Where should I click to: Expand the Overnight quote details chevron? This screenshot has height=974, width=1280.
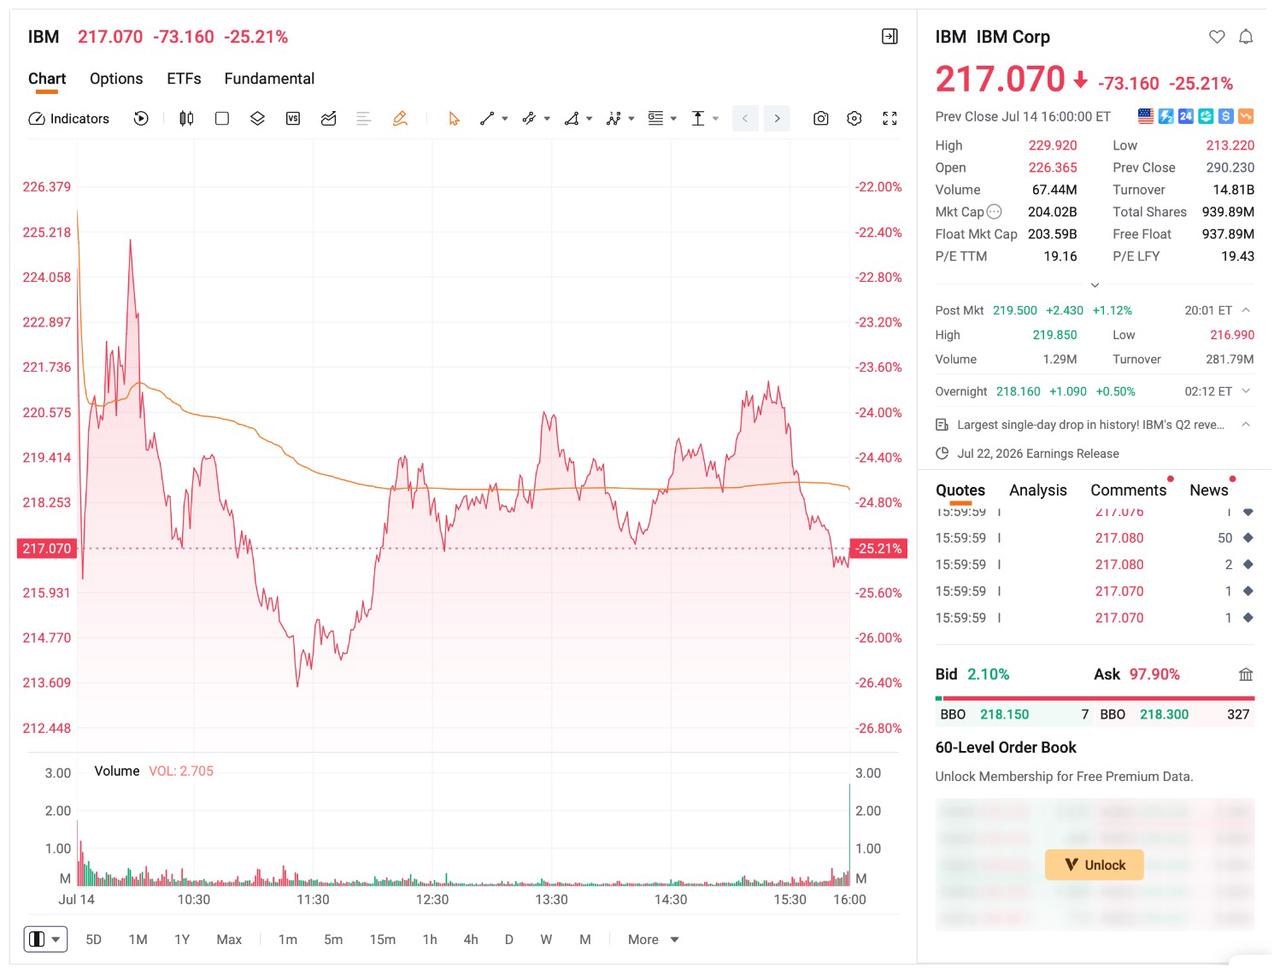pyautogui.click(x=1246, y=391)
